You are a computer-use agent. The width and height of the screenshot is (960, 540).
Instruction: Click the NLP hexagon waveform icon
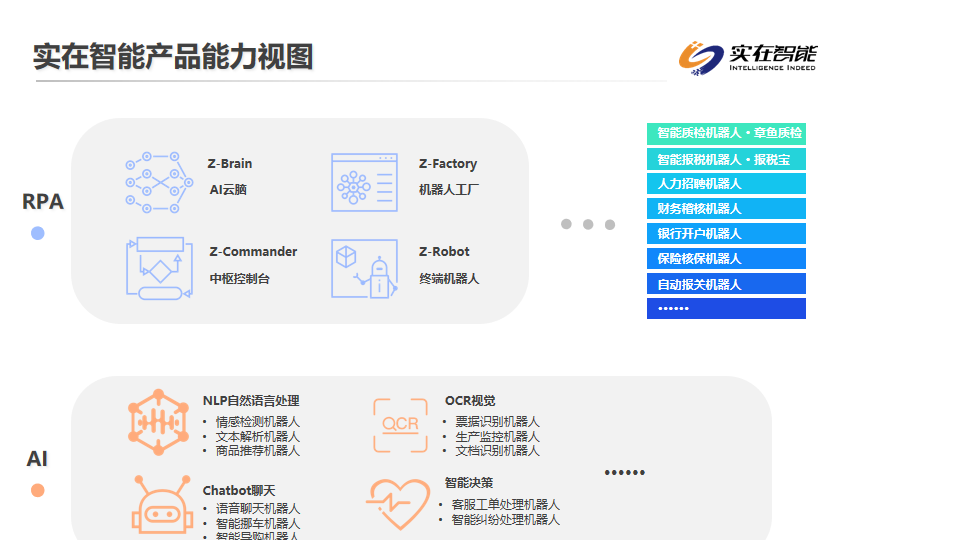158,422
